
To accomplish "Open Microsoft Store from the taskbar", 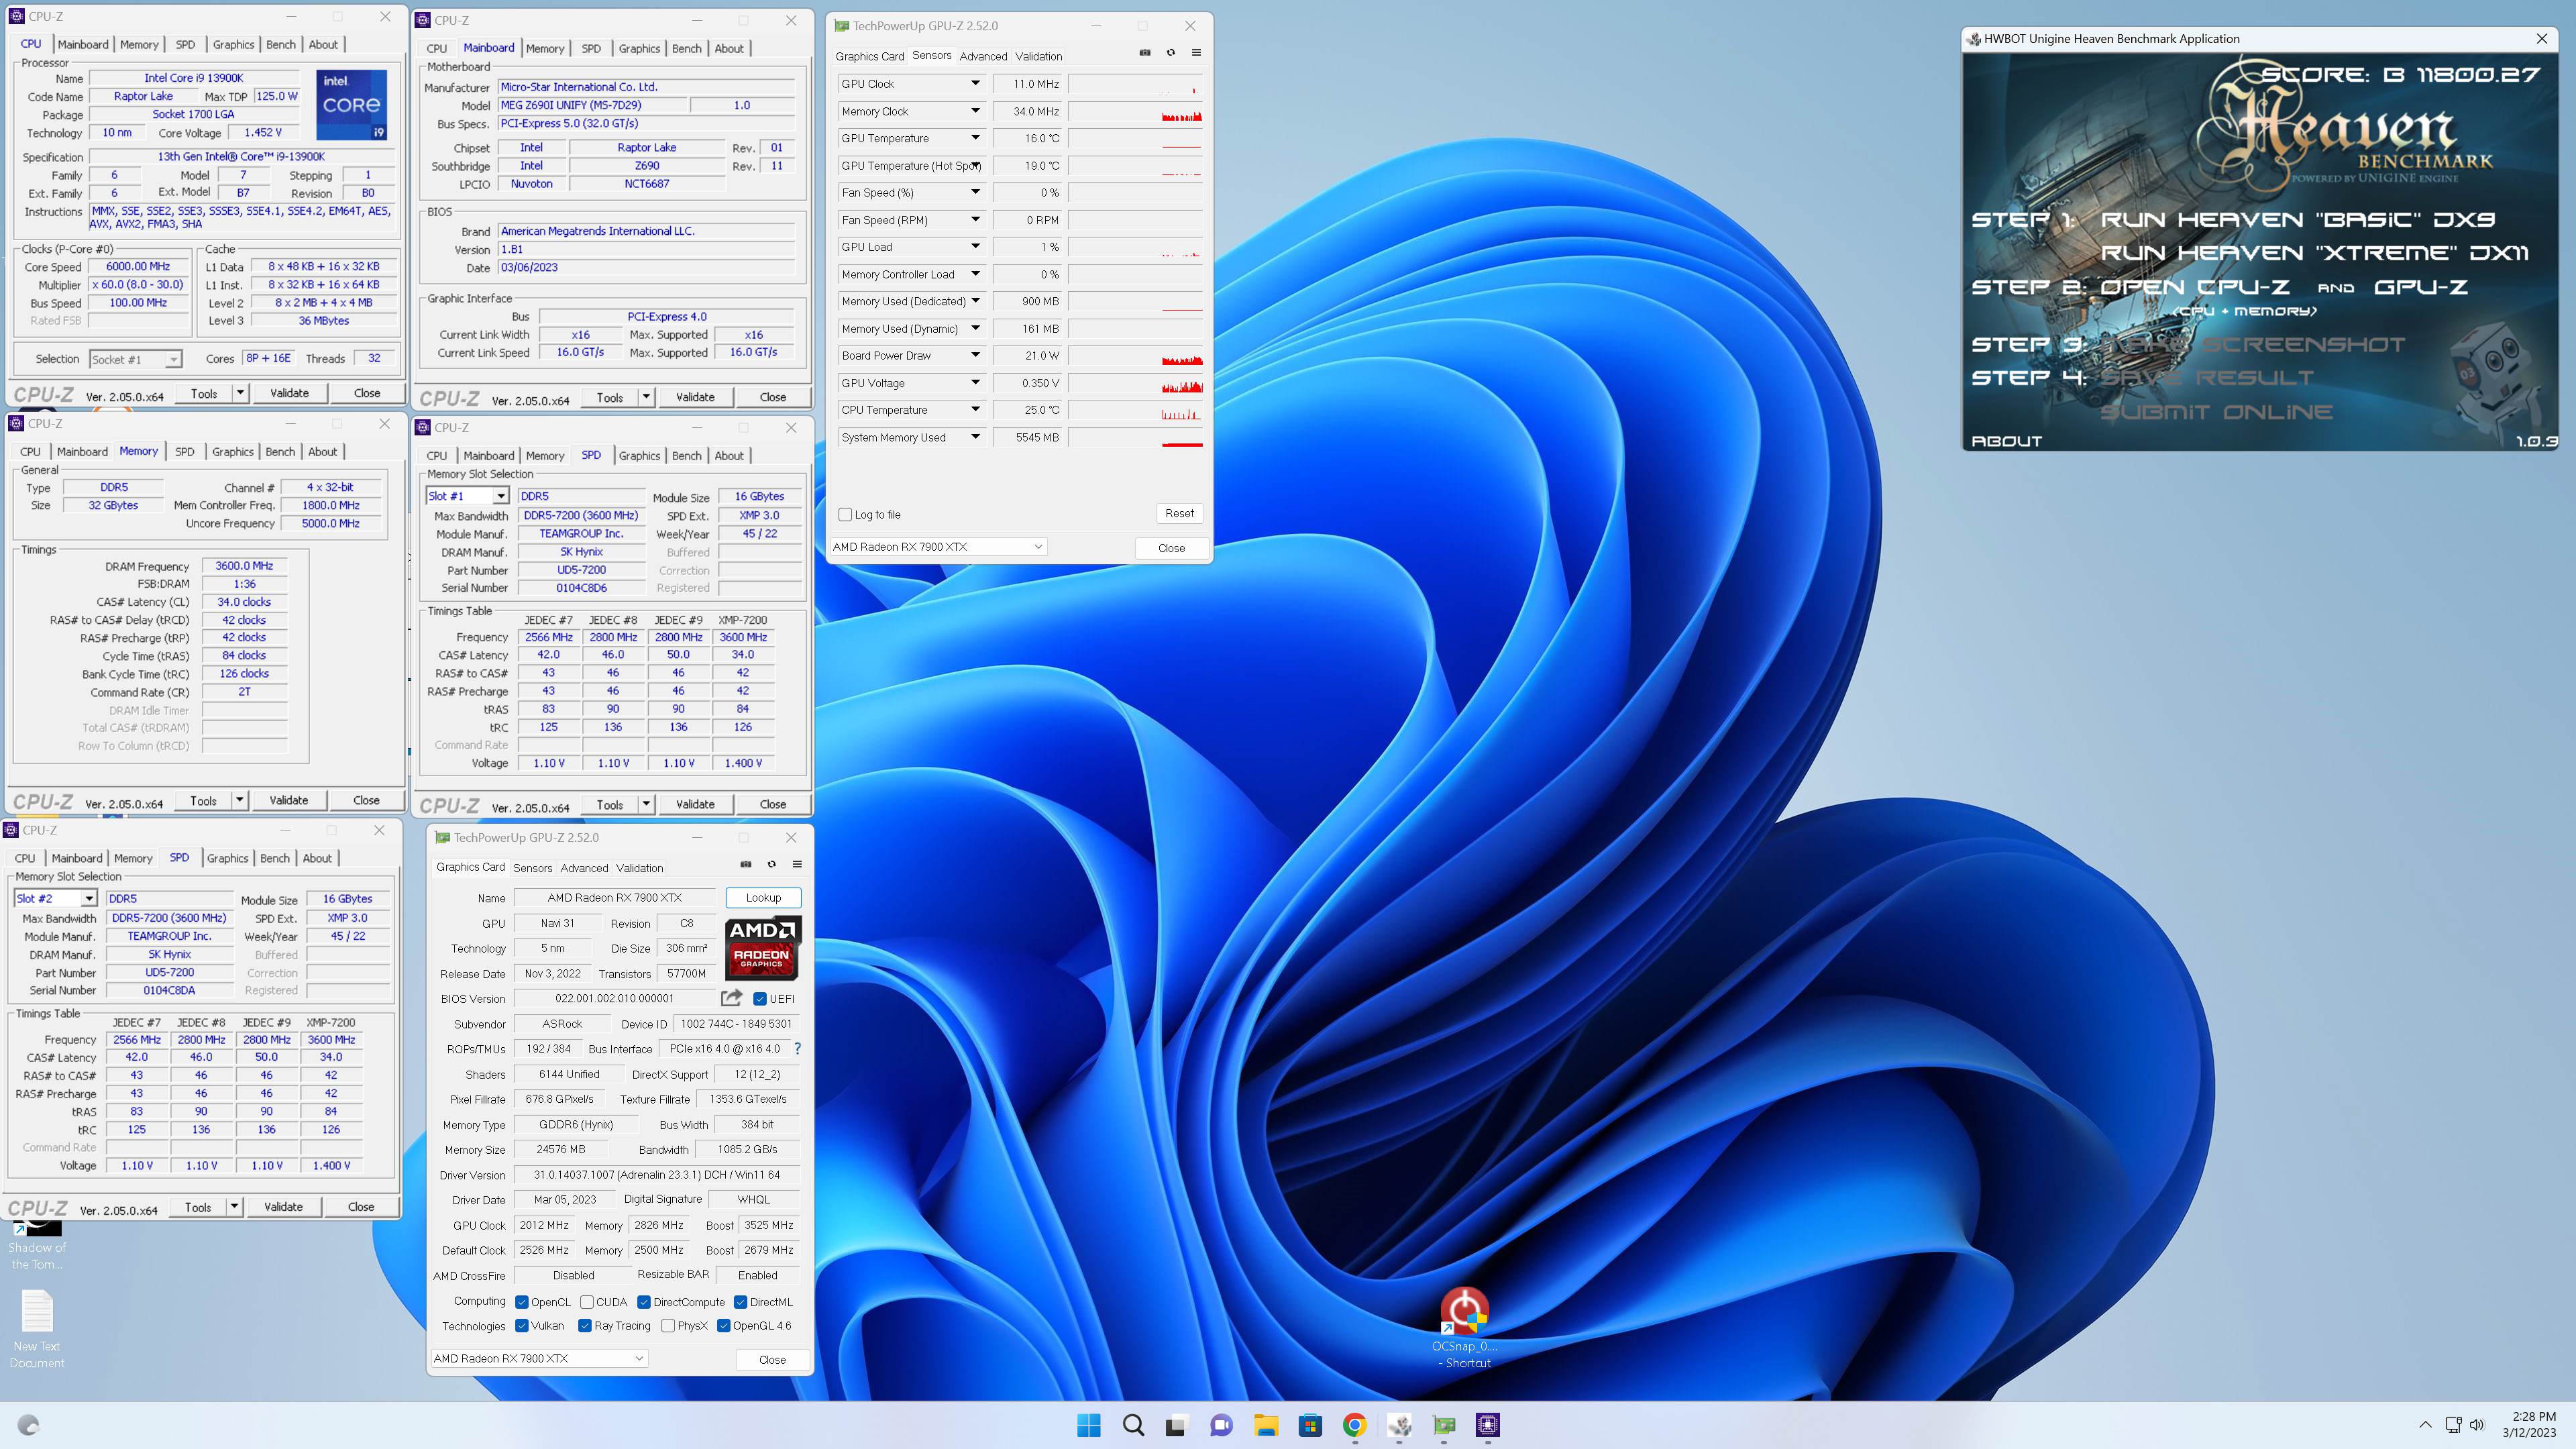I will pyautogui.click(x=1310, y=1425).
